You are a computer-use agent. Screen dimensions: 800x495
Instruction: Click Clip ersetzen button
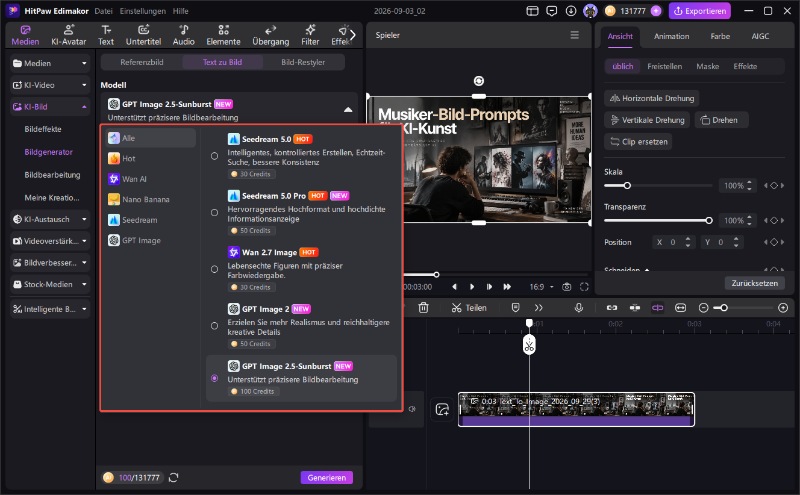[638, 142]
